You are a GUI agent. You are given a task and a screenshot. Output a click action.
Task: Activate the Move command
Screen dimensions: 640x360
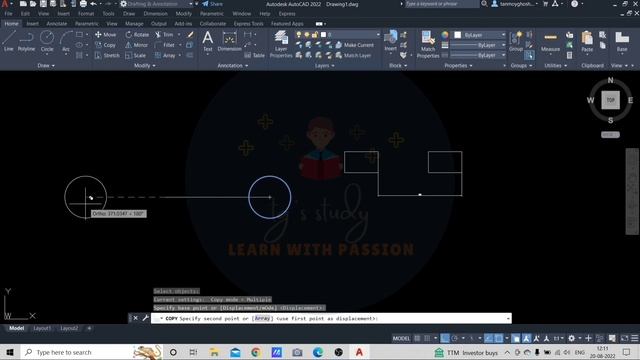click(106, 35)
